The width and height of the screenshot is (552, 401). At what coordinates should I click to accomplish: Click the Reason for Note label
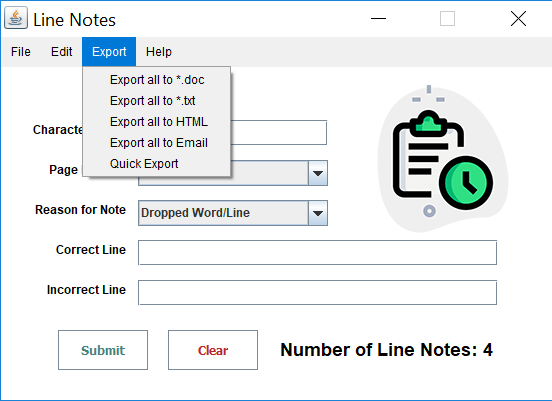80,210
